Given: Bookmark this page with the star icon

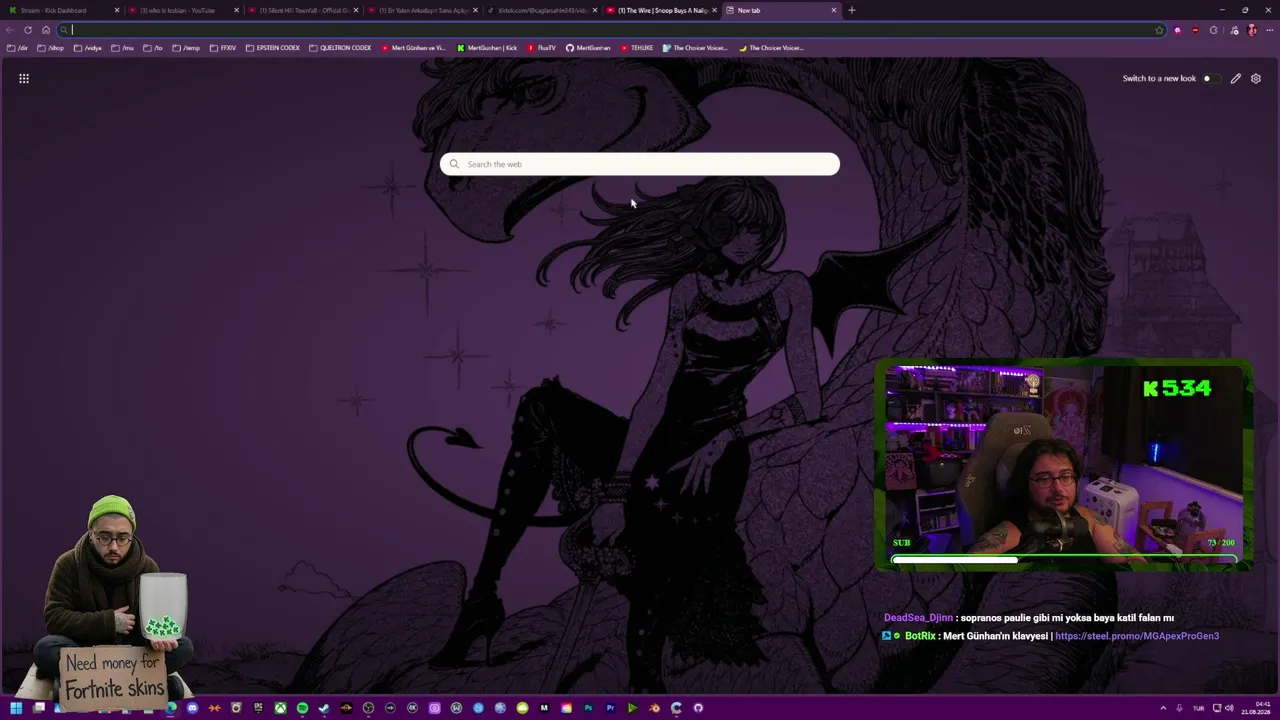Looking at the screenshot, I should (x=1159, y=30).
